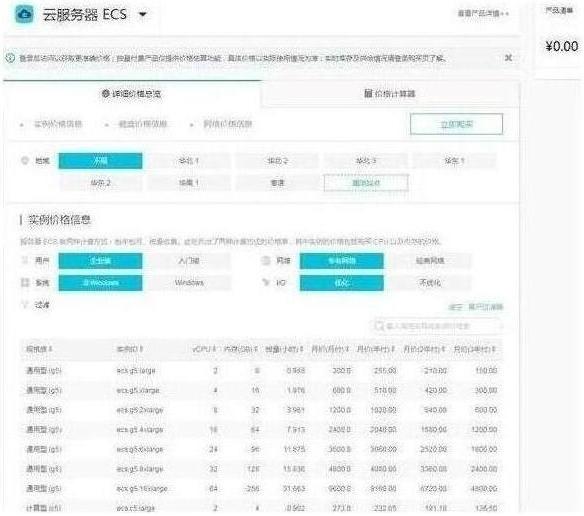
Task: Click the 实例价格信息 section heading
Action: click(60, 220)
